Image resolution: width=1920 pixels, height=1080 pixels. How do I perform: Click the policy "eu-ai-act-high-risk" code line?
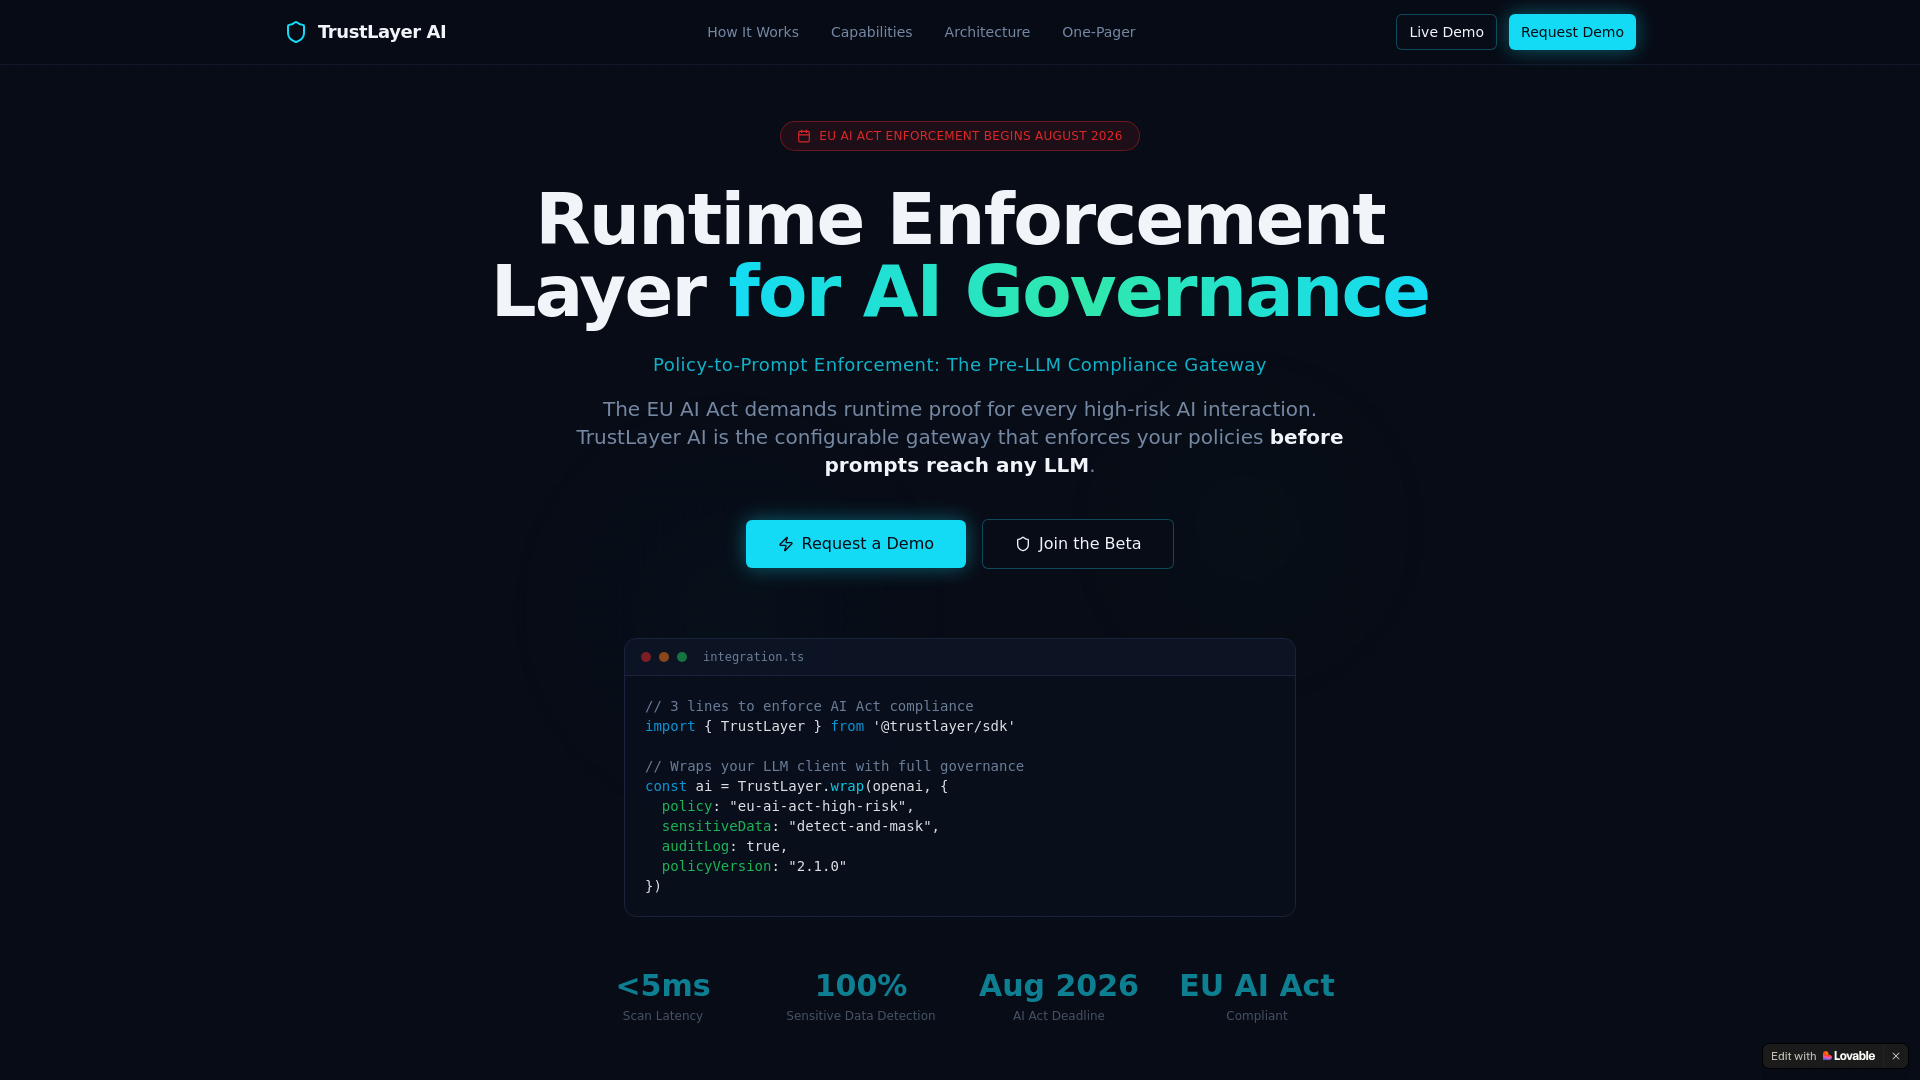coord(788,806)
